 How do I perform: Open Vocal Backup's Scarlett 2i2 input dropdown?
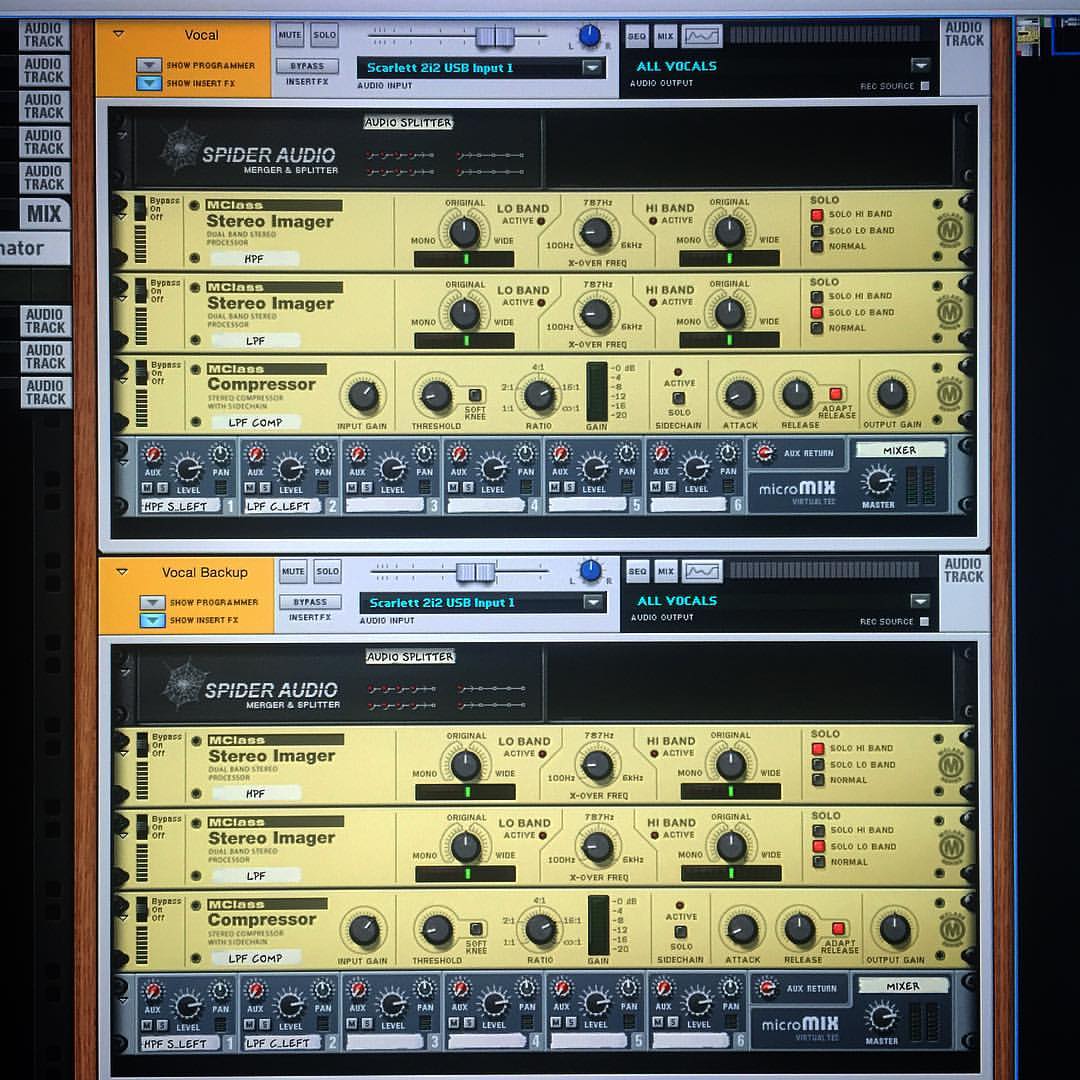coord(593,602)
